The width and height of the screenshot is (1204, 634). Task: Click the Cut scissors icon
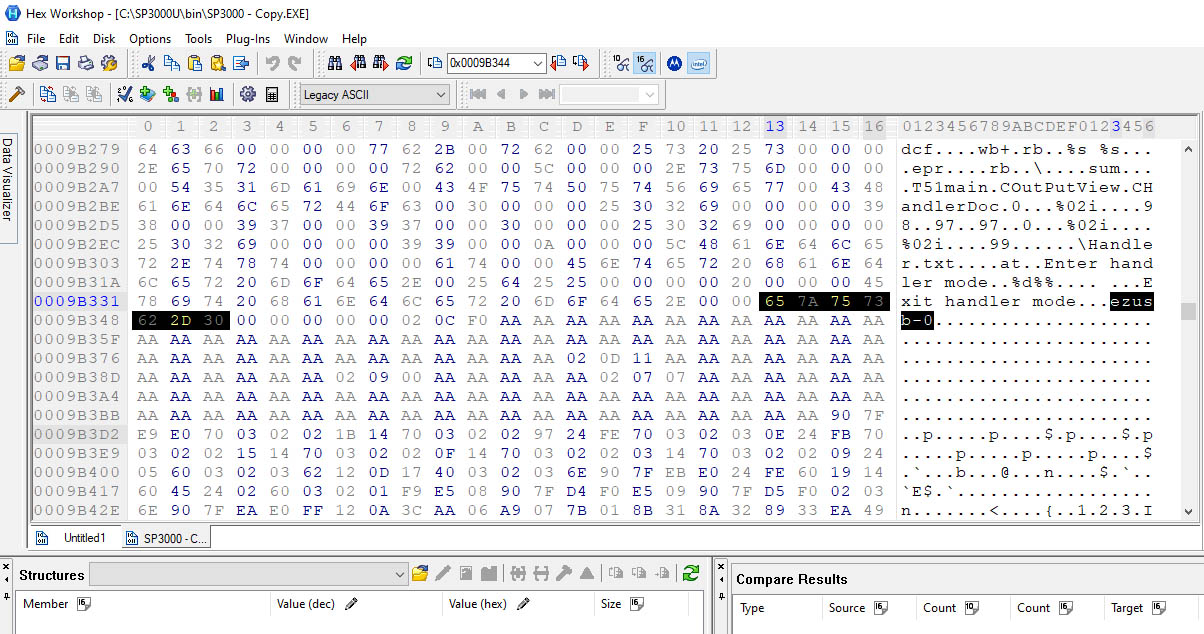tap(149, 63)
